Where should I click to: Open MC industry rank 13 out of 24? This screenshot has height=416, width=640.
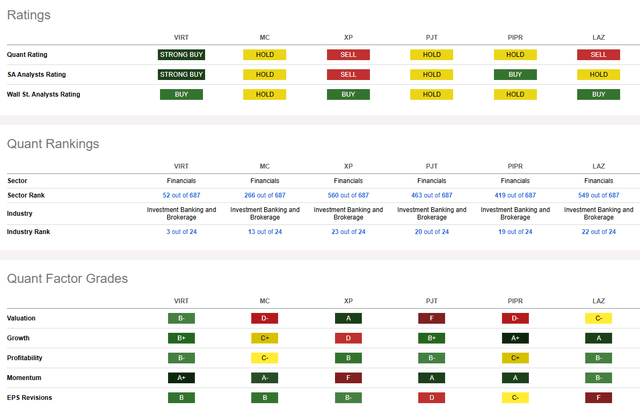[x=265, y=231]
